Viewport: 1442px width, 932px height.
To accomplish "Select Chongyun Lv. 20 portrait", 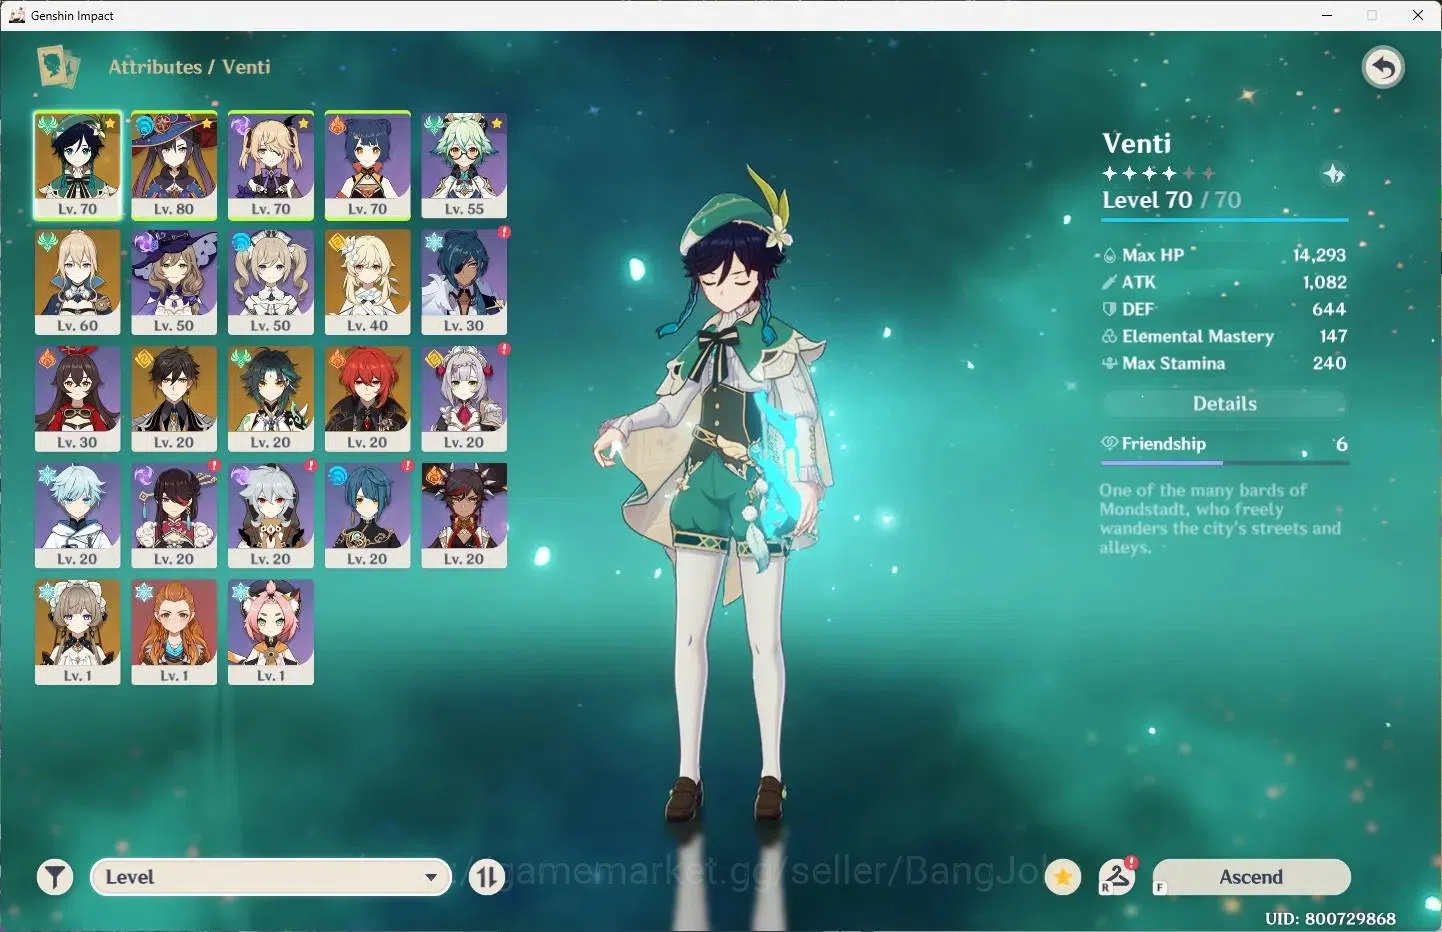I will click(77, 516).
